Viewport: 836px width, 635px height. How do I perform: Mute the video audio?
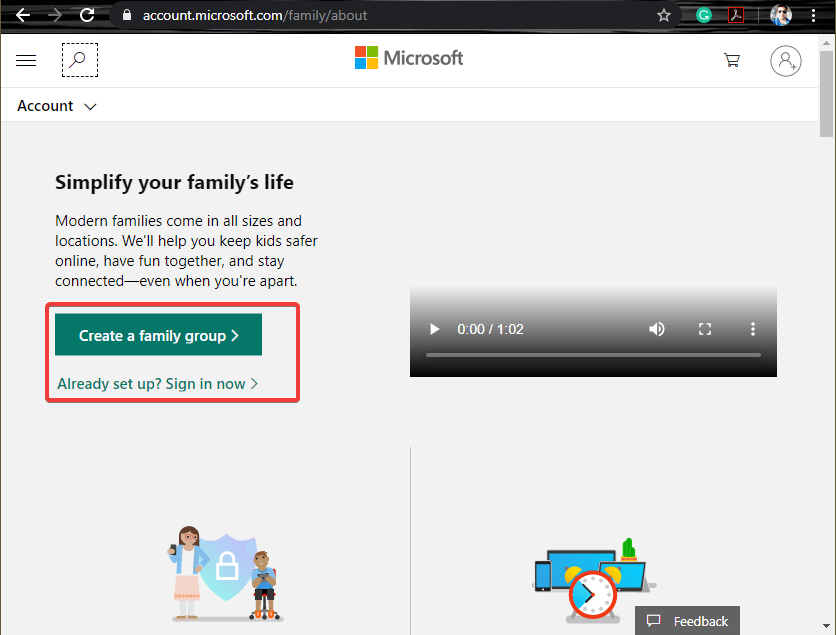[657, 329]
